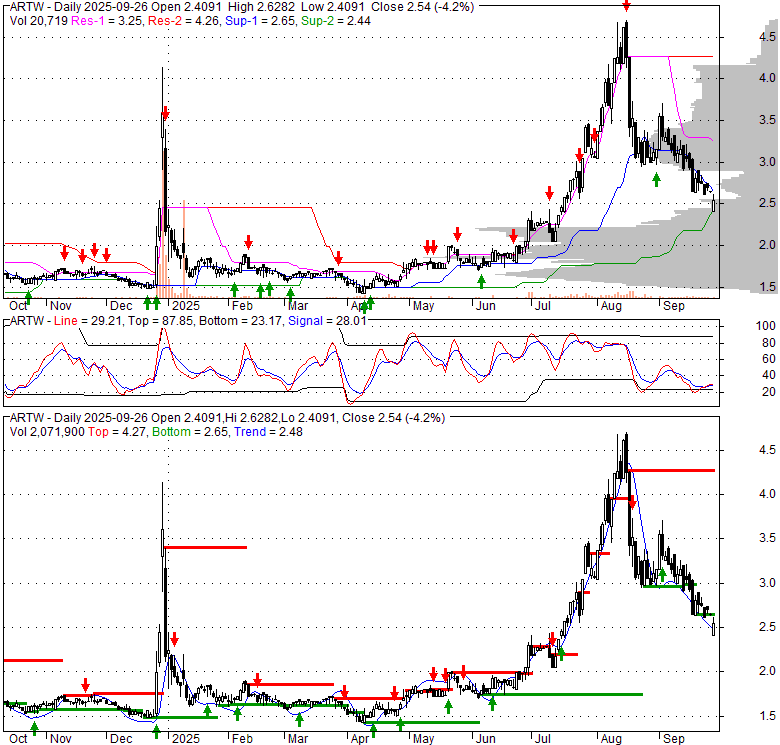Click the Dec label on top chart time axis
The height and width of the screenshot is (745, 780).
(x=121, y=306)
